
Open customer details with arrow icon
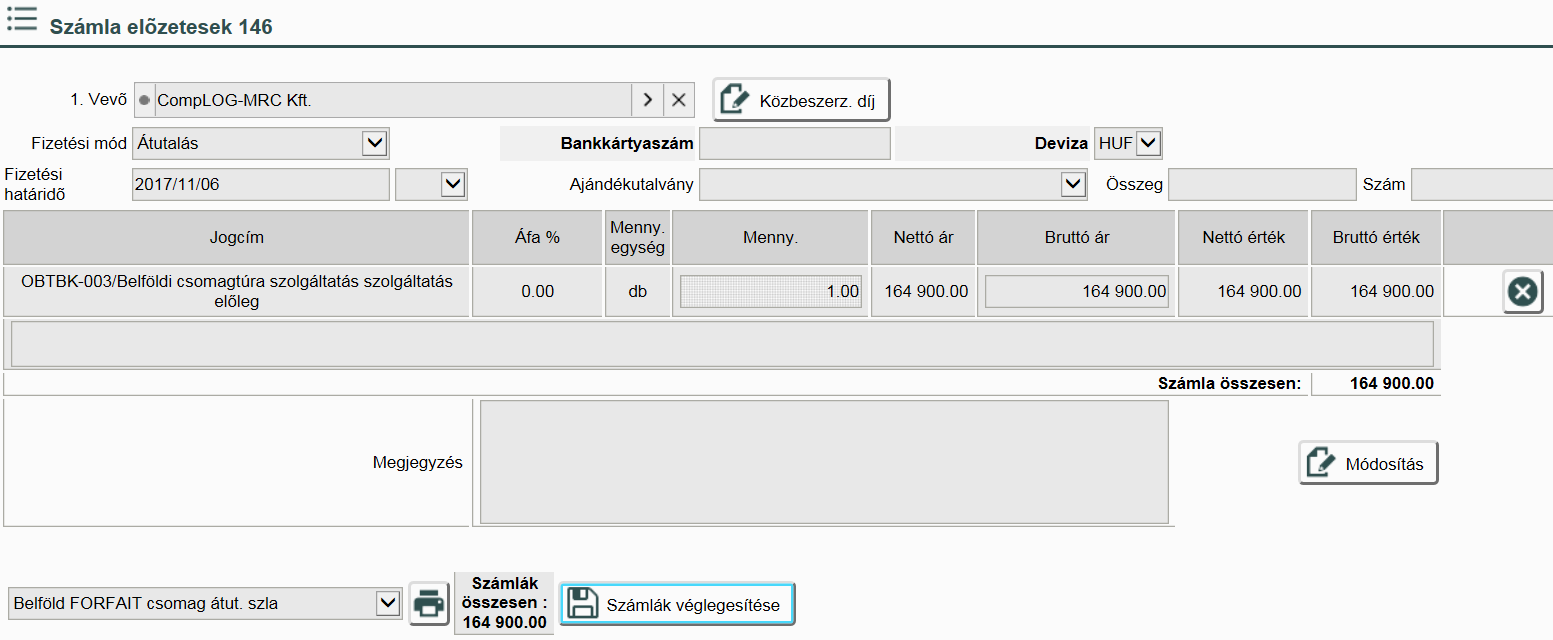coord(647,100)
